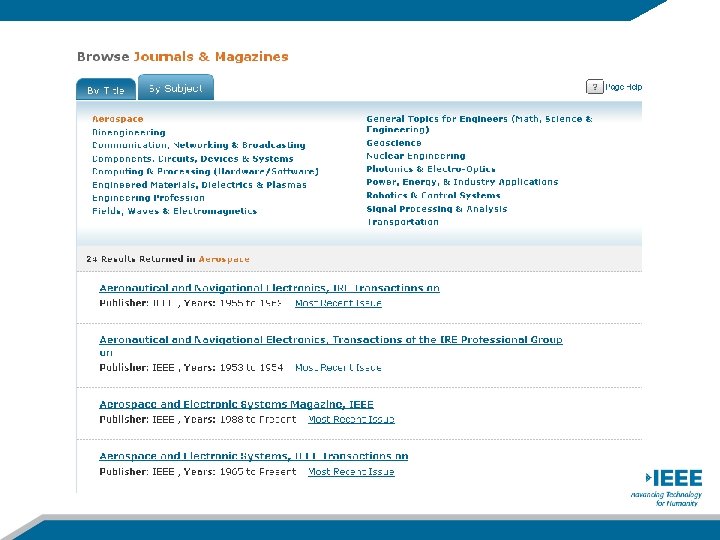Select the Aerospace subject
The height and width of the screenshot is (540, 720).
click(118, 119)
